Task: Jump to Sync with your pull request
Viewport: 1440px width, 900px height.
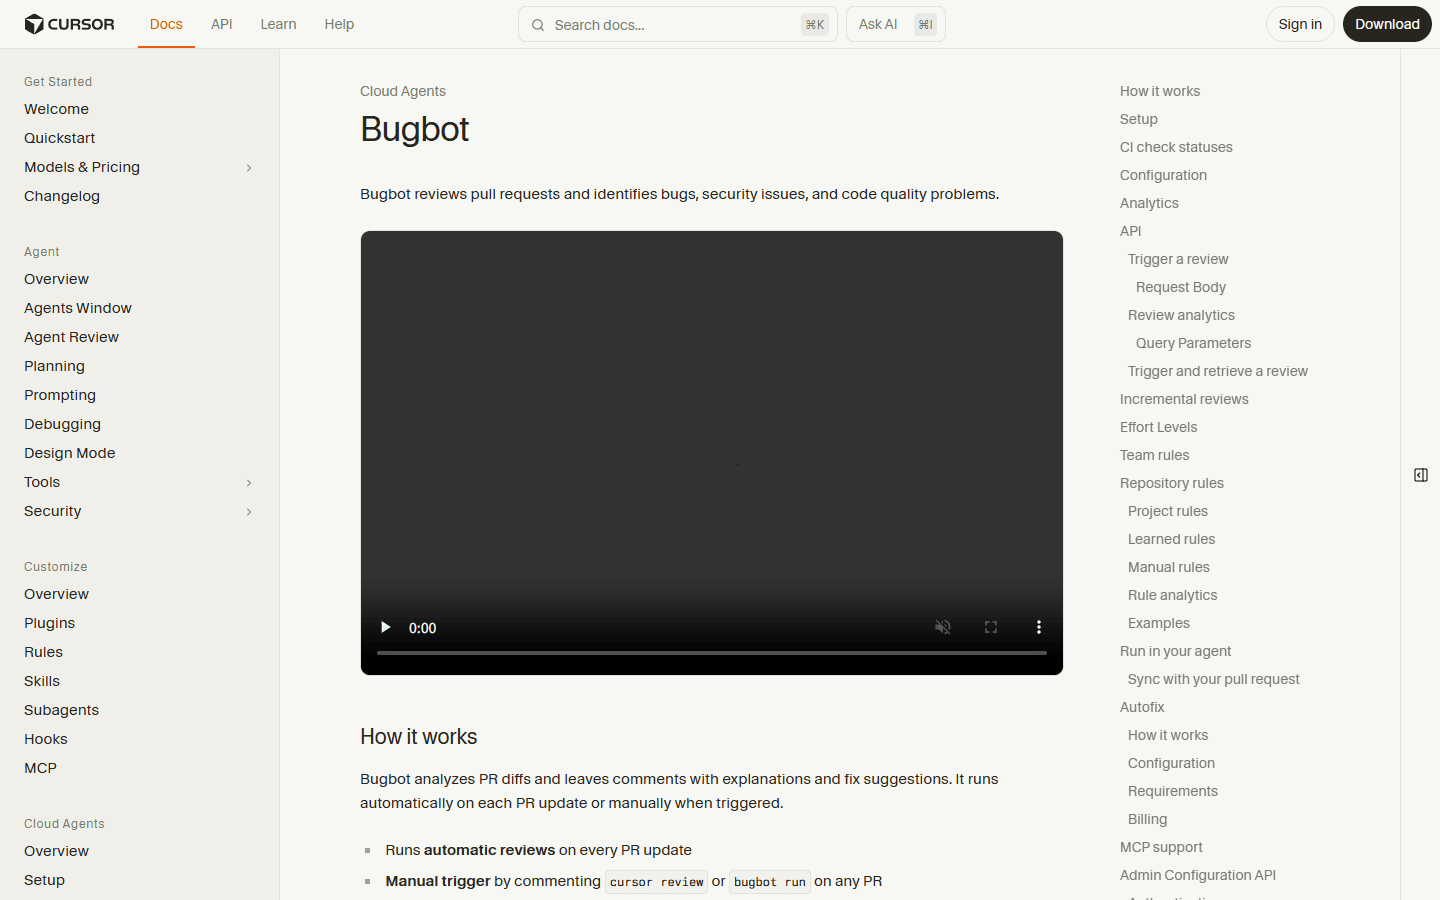Action: 1214,679
